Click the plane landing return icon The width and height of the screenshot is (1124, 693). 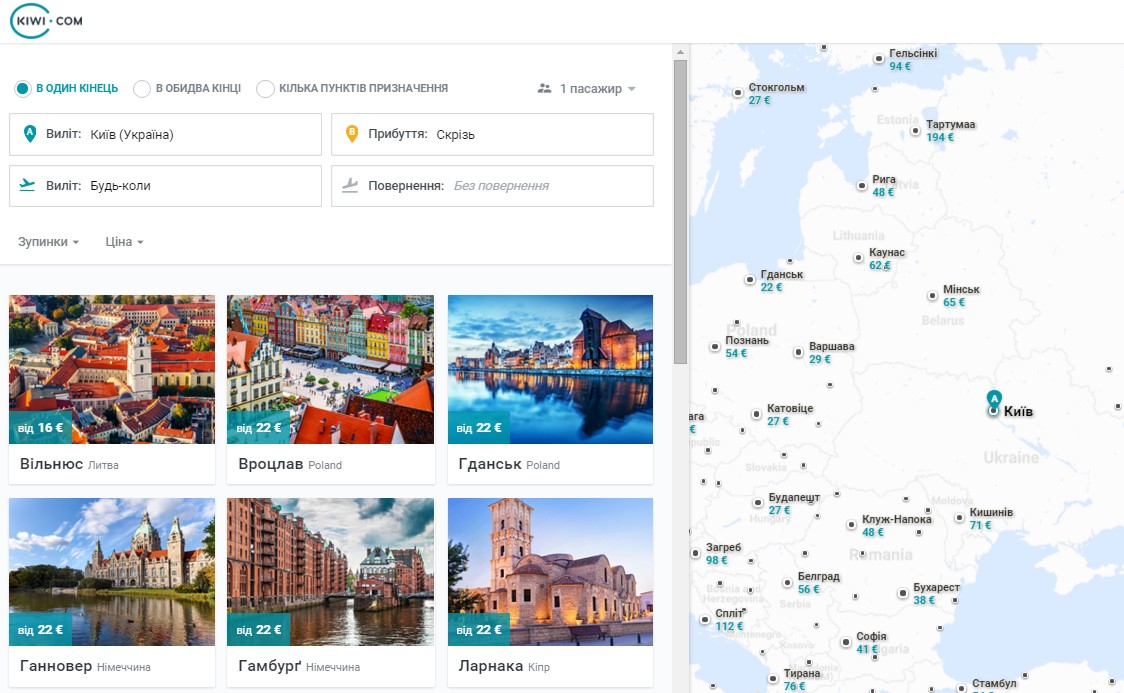350,186
